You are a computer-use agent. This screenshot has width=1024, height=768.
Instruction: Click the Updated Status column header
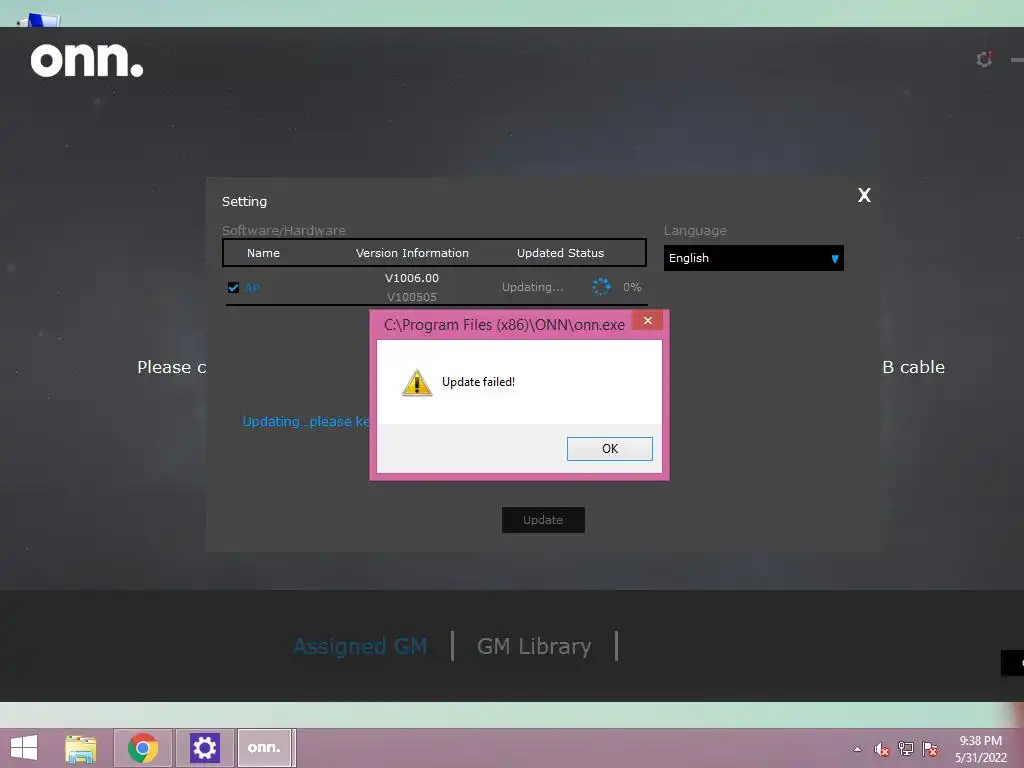coord(560,253)
